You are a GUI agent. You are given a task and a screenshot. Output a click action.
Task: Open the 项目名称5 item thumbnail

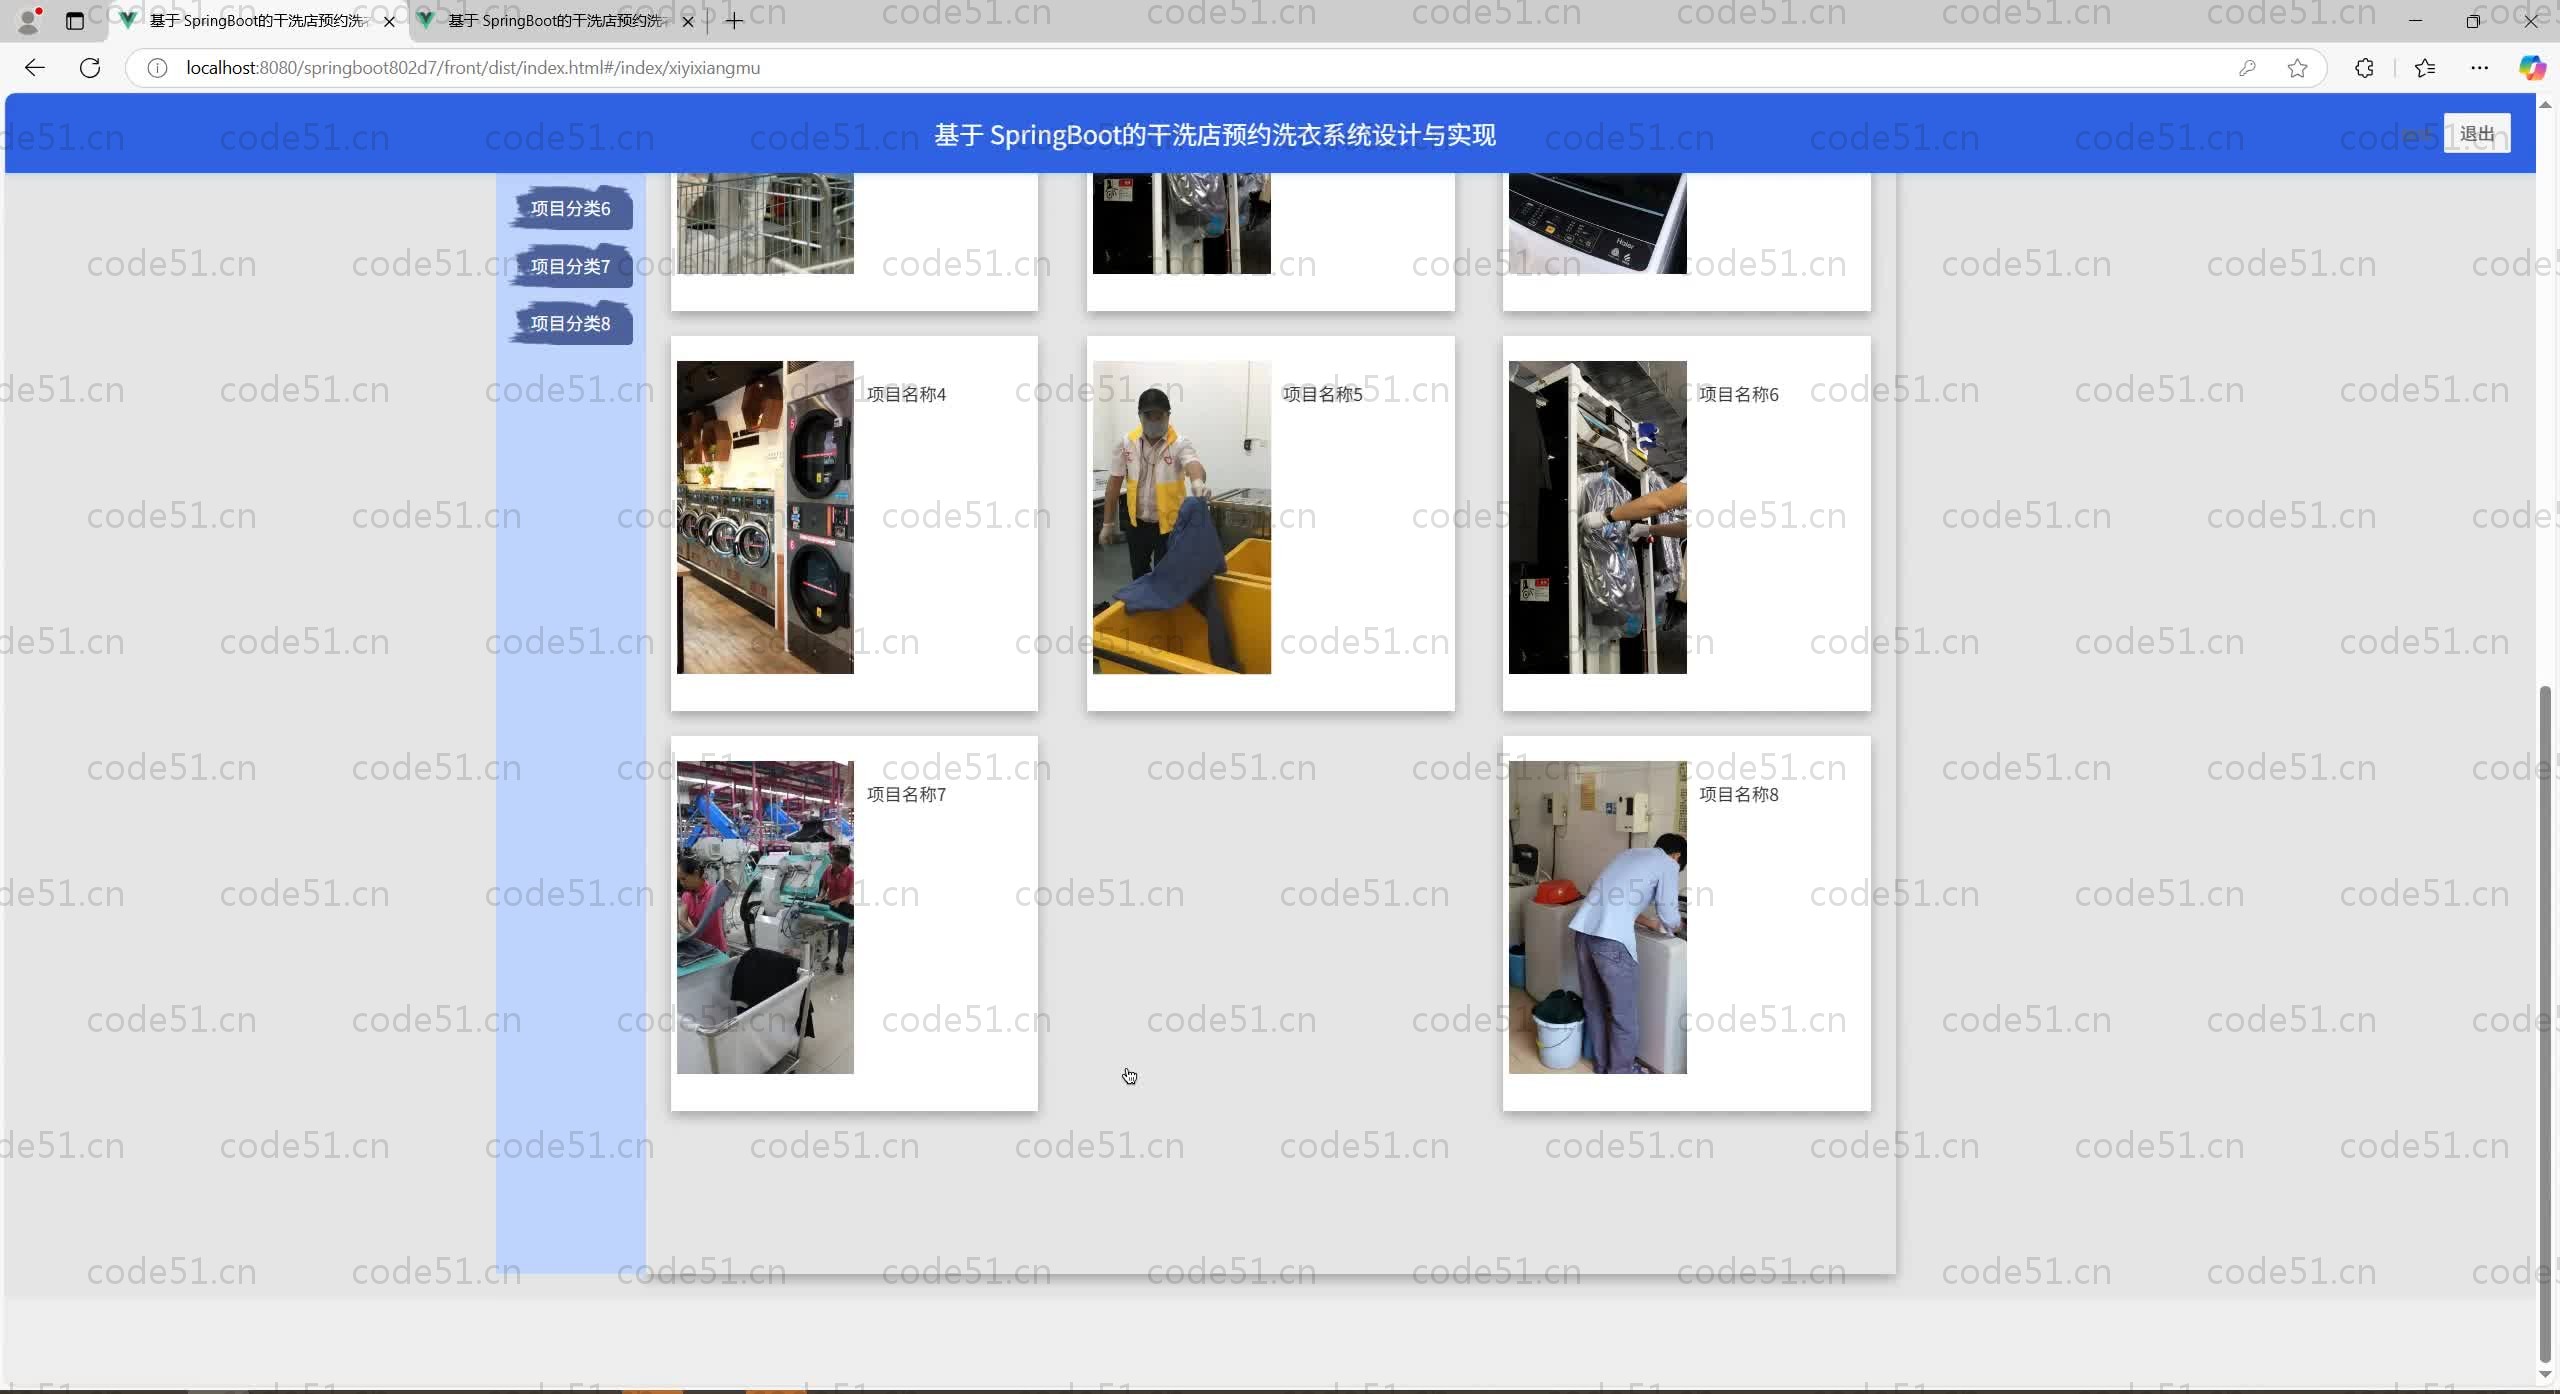tap(1181, 517)
